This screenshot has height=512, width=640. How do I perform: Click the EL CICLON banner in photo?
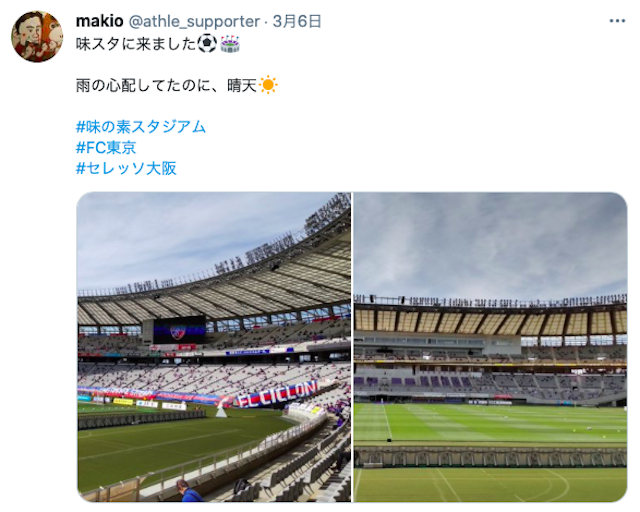click(277, 394)
